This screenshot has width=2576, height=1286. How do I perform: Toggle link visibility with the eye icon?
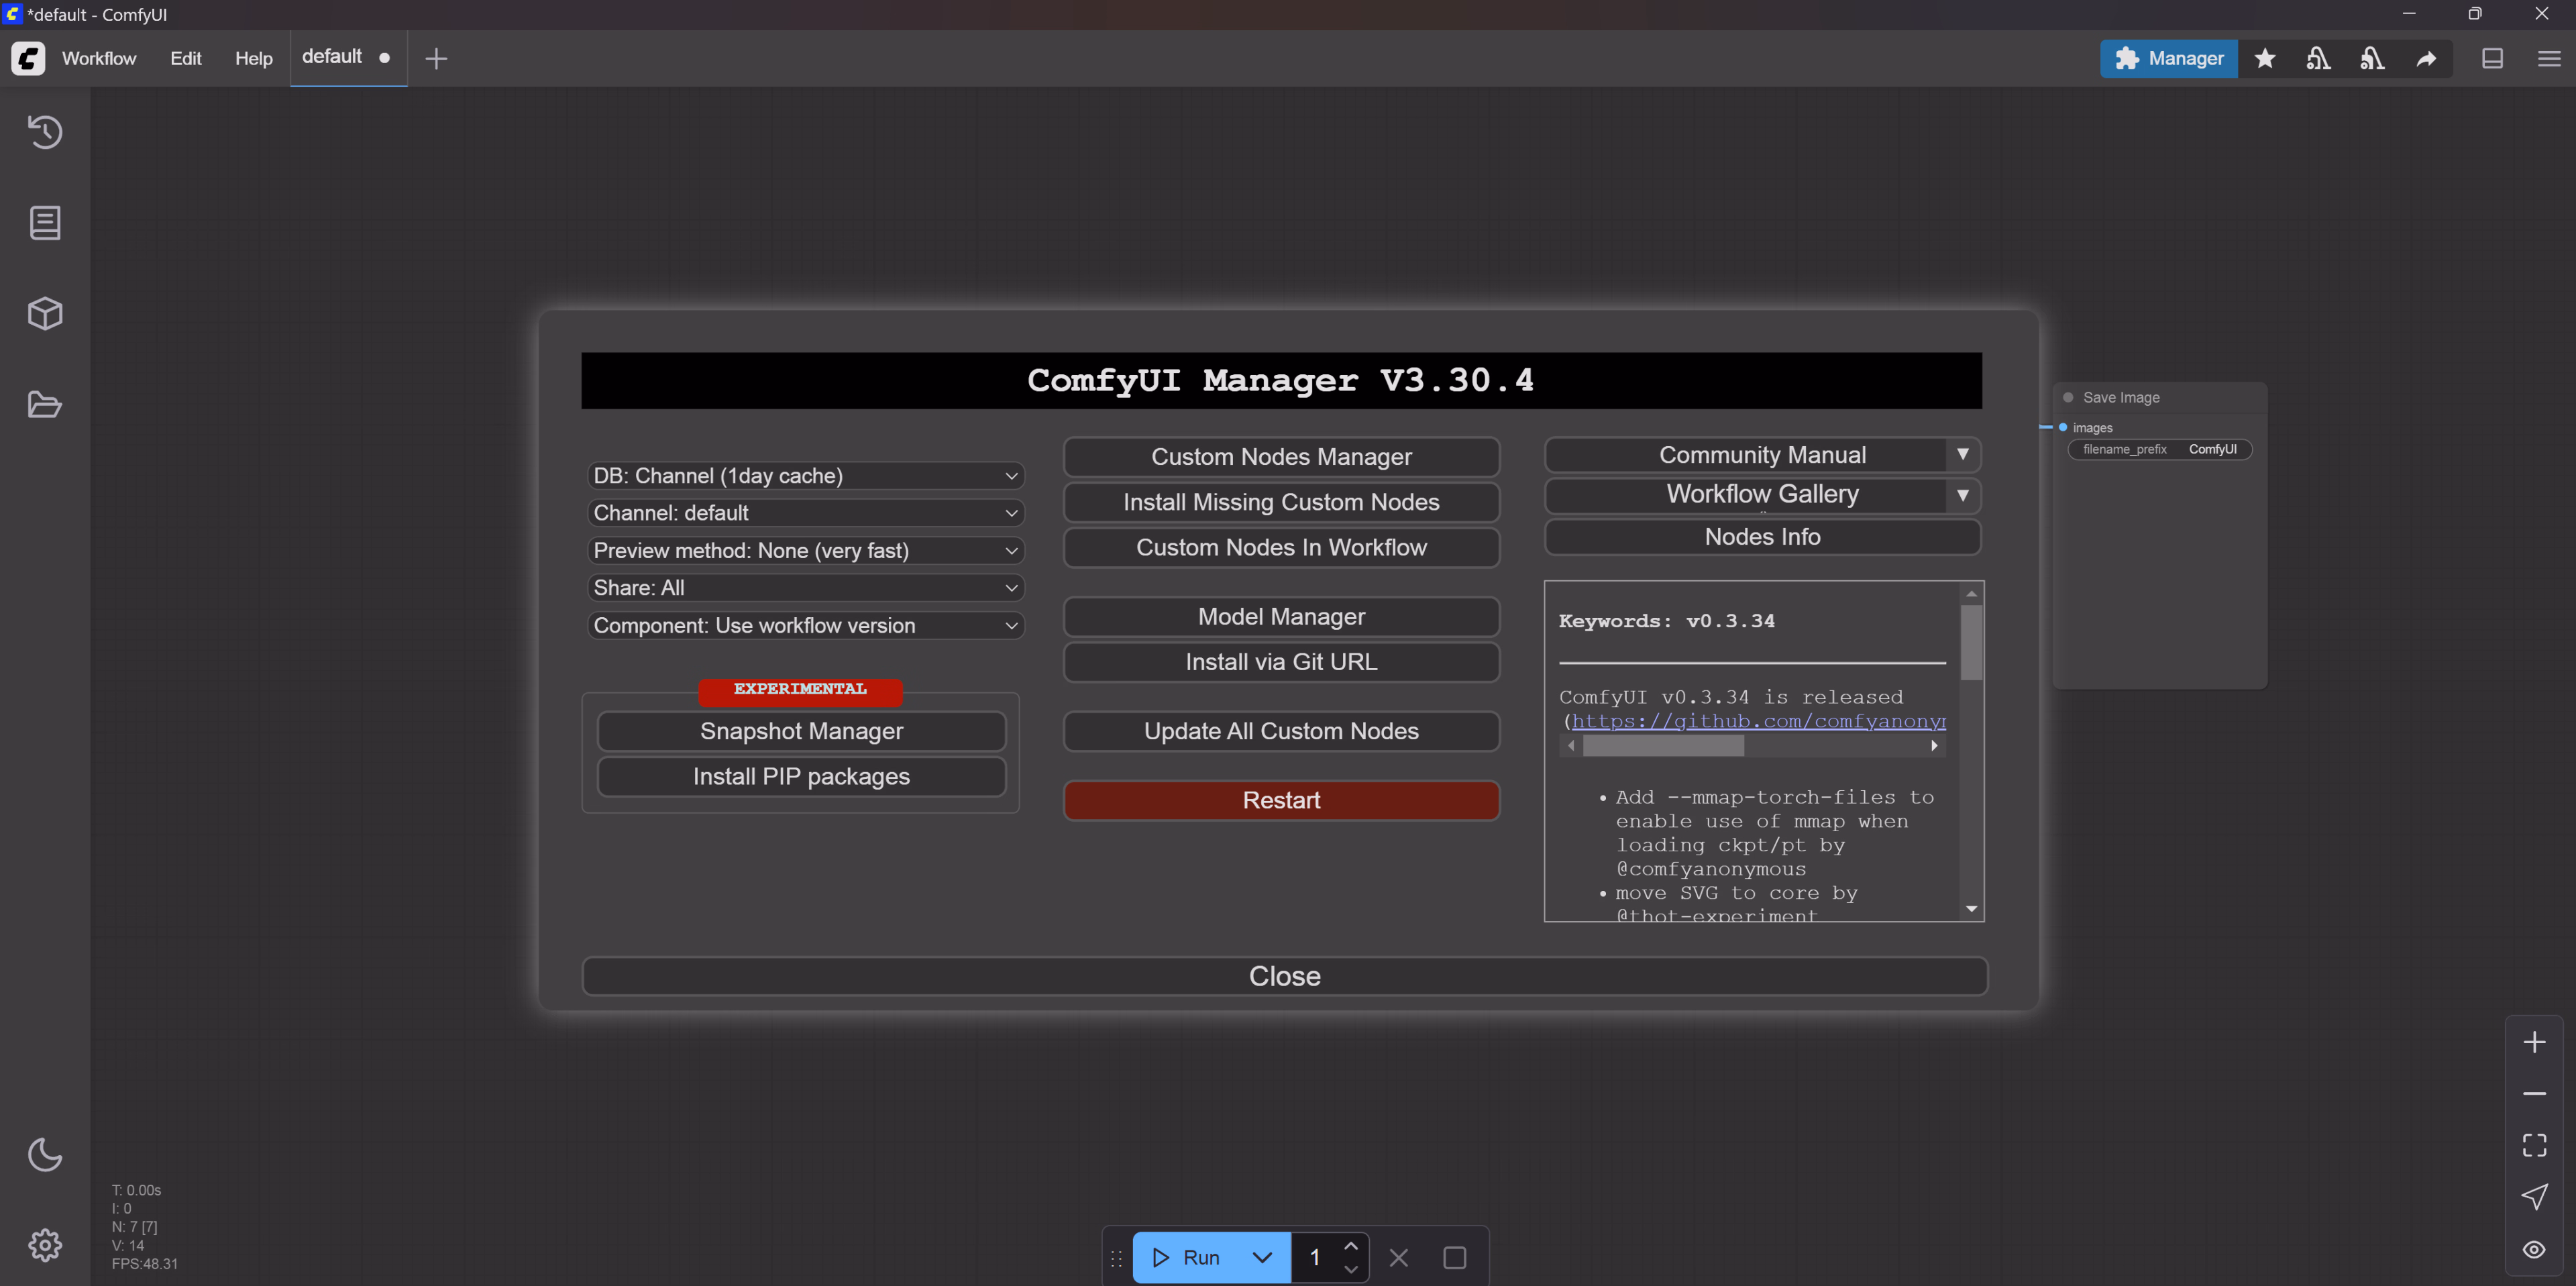(x=2534, y=1249)
